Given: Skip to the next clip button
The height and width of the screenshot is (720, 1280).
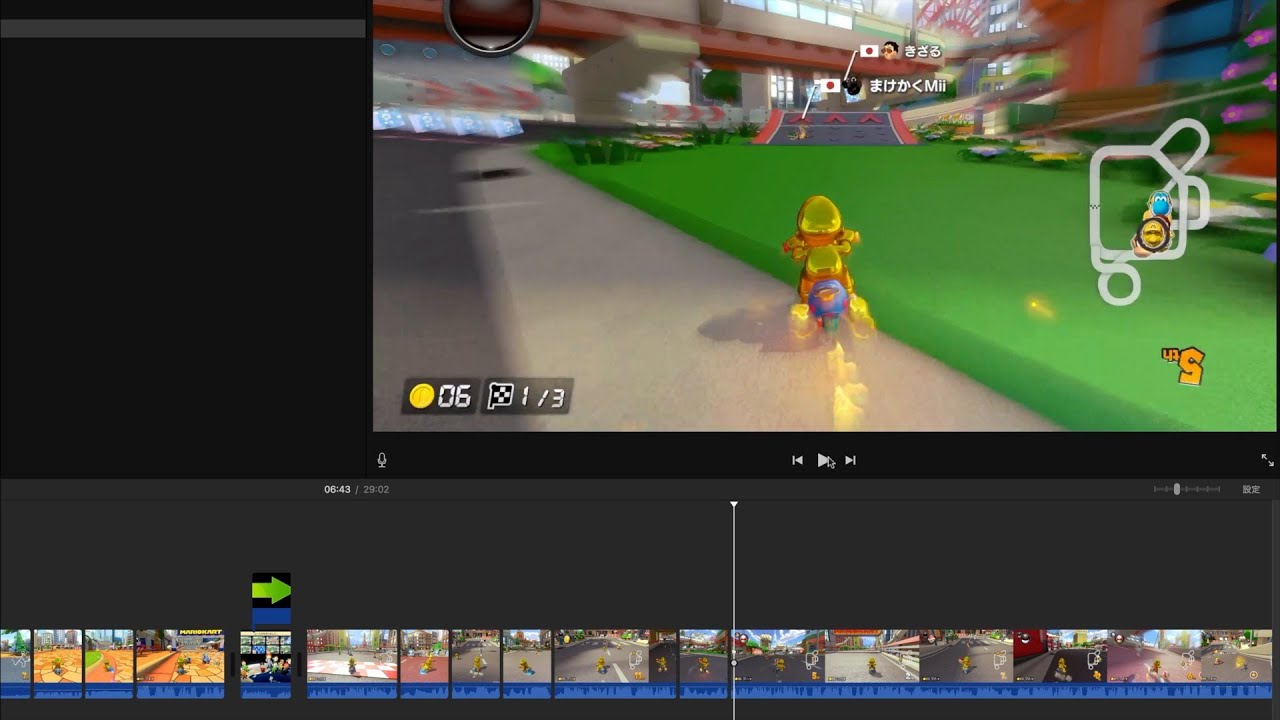Looking at the screenshot, I should pos(850,460).
